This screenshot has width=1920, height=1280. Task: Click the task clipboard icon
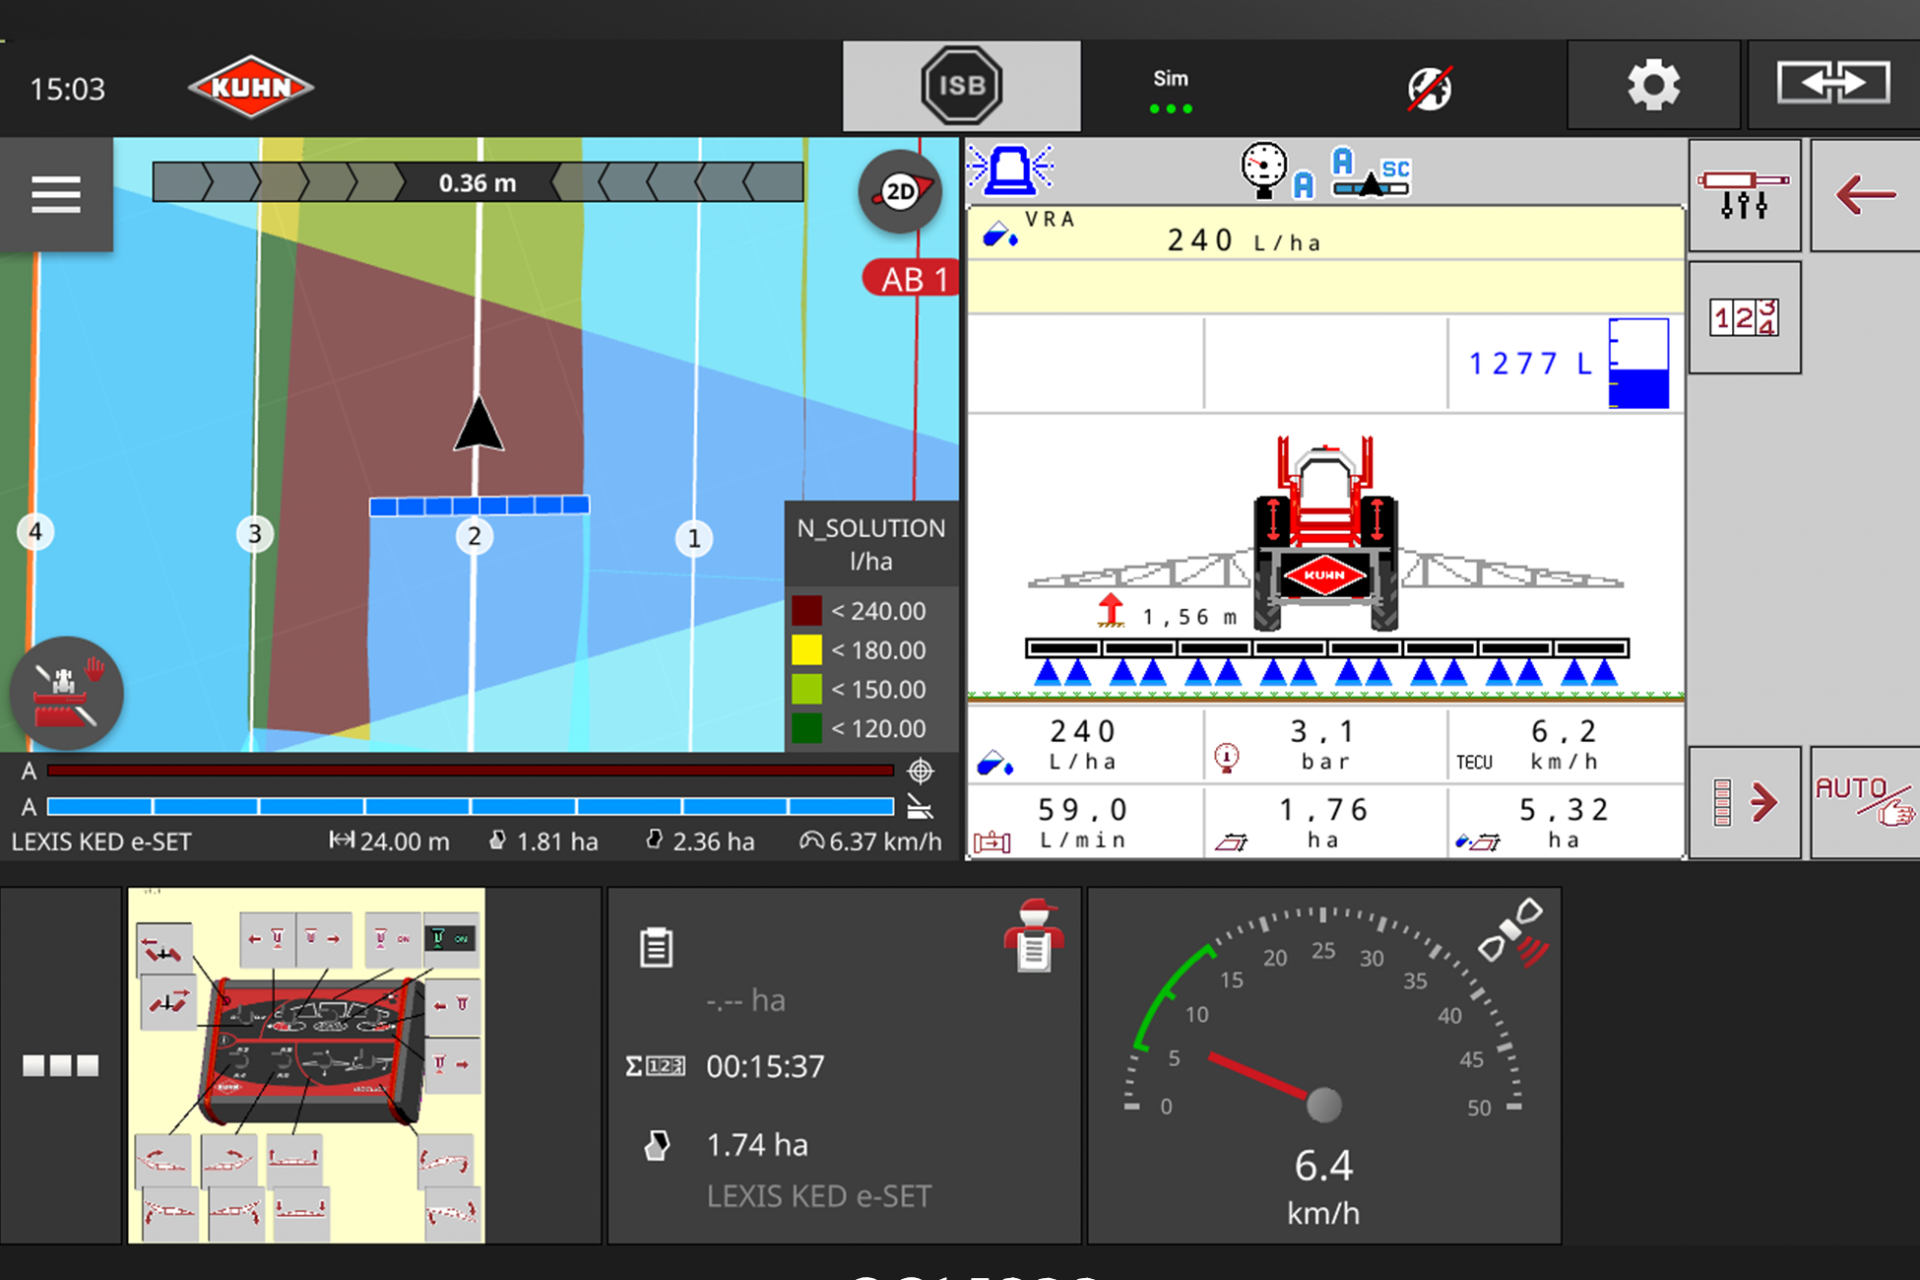pyautogui.click(x=657, y=948)
